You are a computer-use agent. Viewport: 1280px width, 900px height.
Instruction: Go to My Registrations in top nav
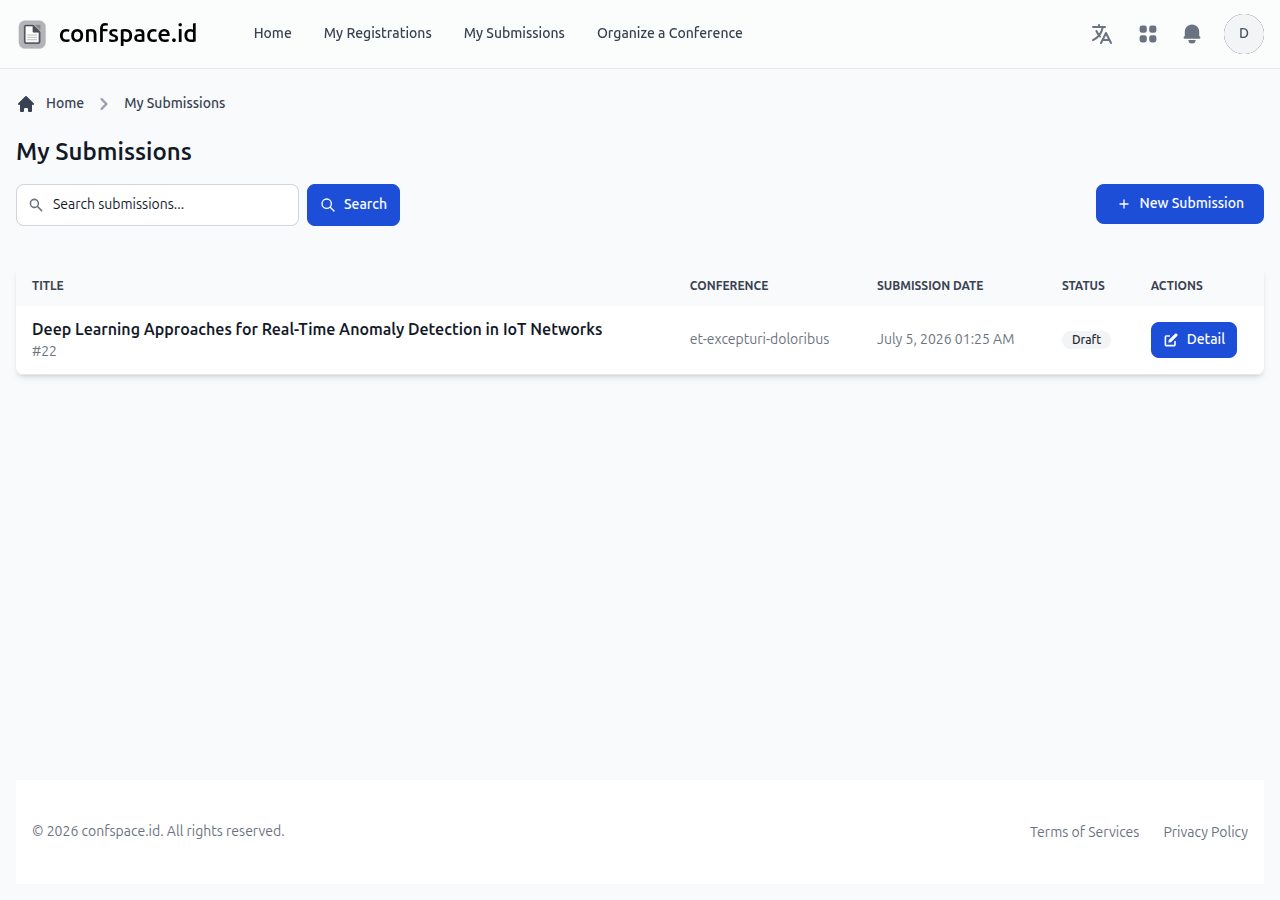pos(378,33)
